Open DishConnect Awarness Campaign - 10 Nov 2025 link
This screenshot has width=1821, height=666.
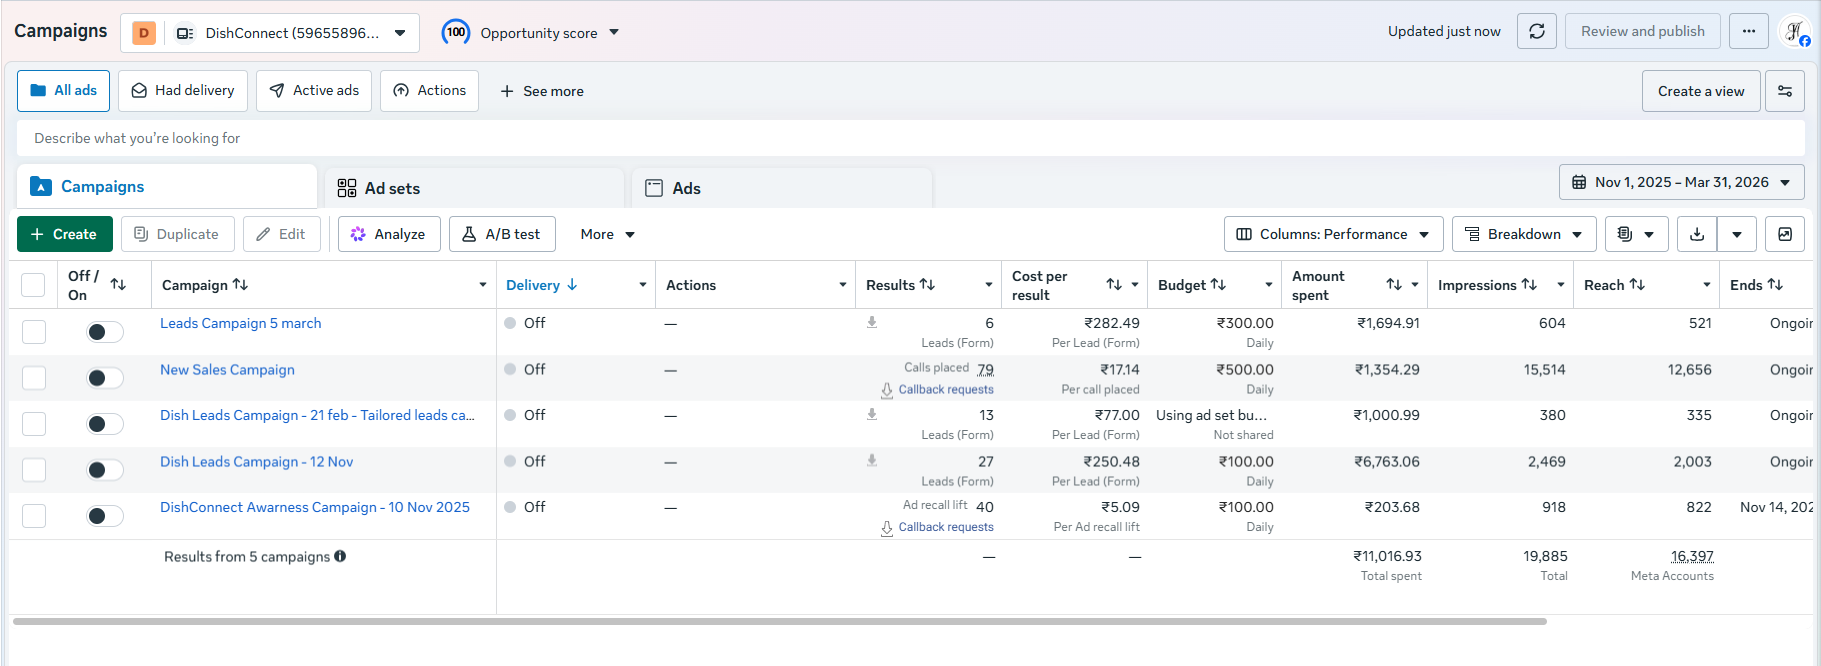coord(315,507)
